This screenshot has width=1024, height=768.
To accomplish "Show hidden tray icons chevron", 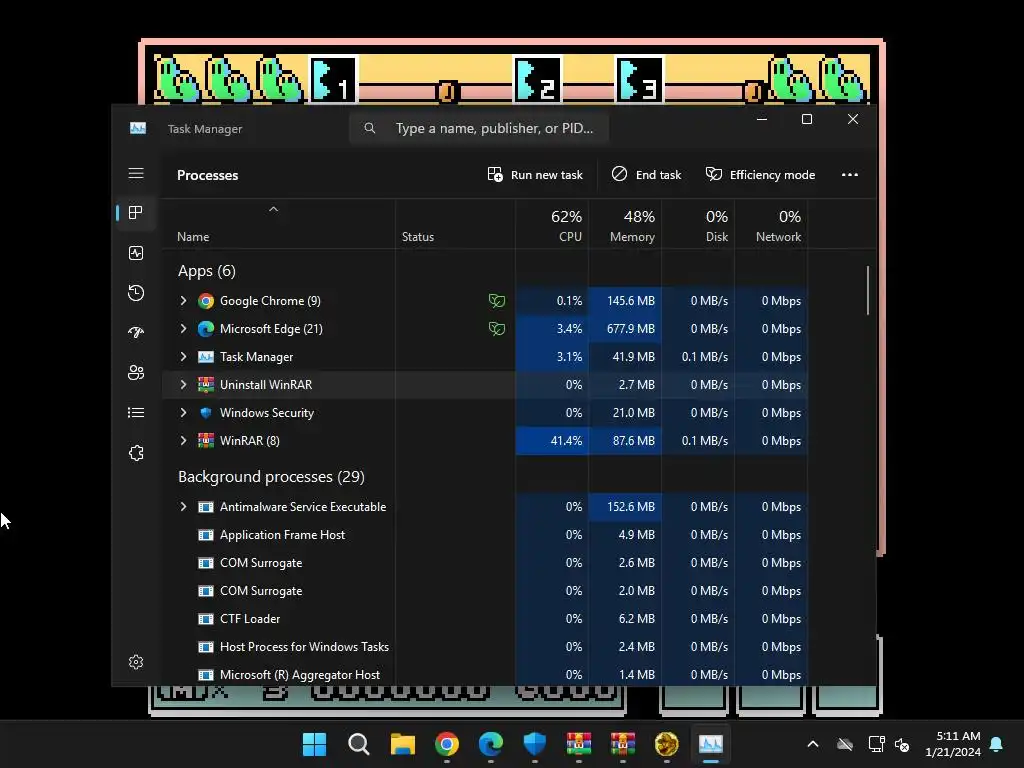I will pyautogui.click(x=813, y=744).
